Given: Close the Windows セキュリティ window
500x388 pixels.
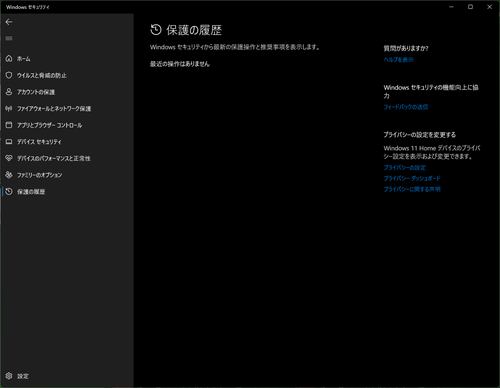Looking at the screenshot, I should (x=489, y=7).
